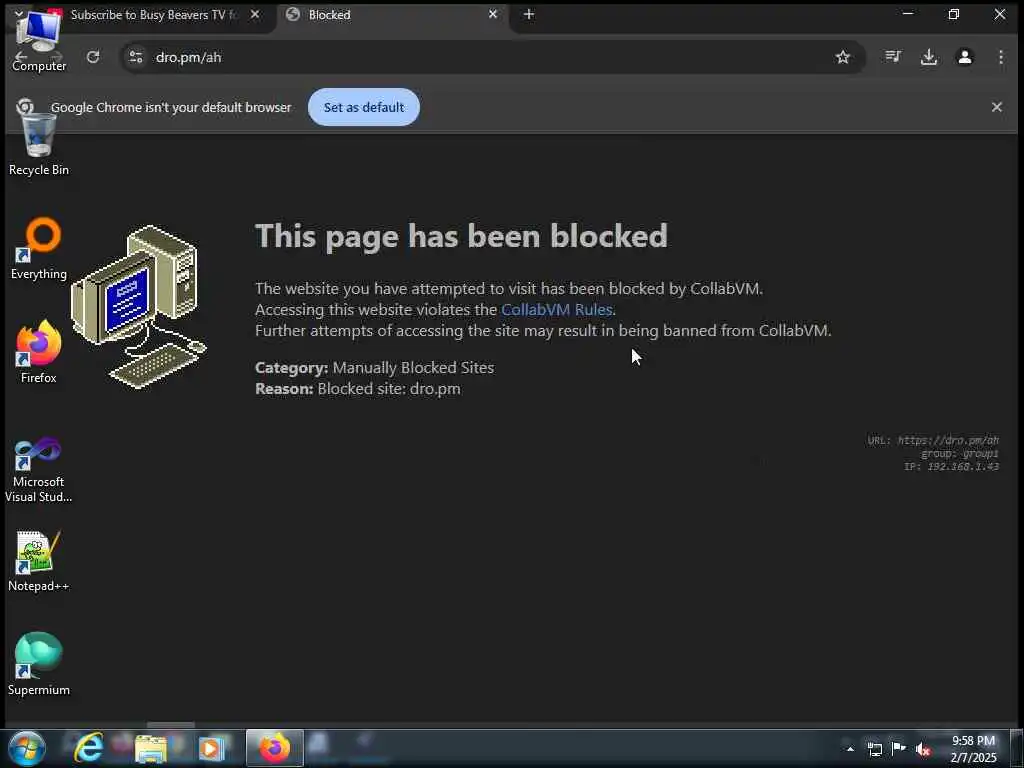Open the media controls icon in toolbar

893,57
